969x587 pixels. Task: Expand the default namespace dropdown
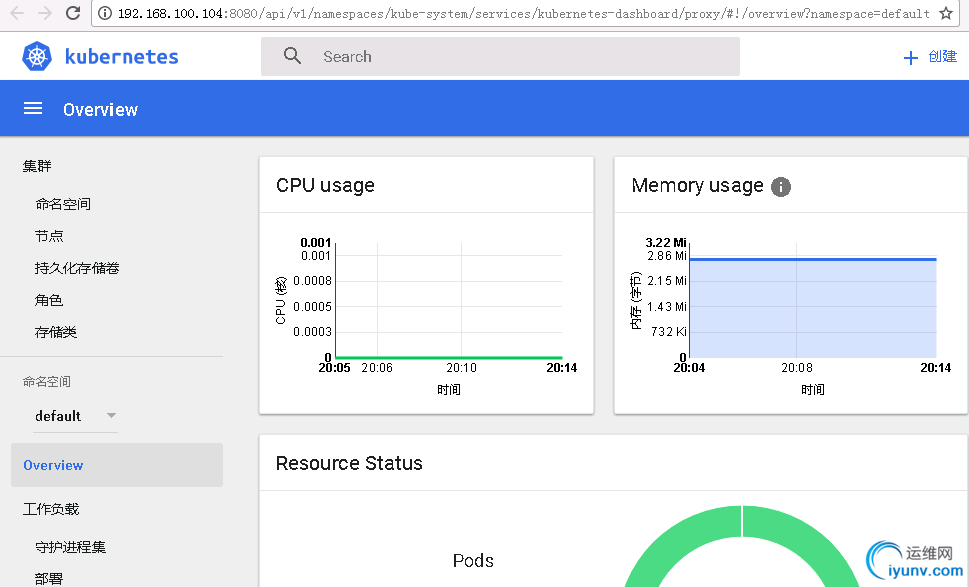tap(111, 416)
